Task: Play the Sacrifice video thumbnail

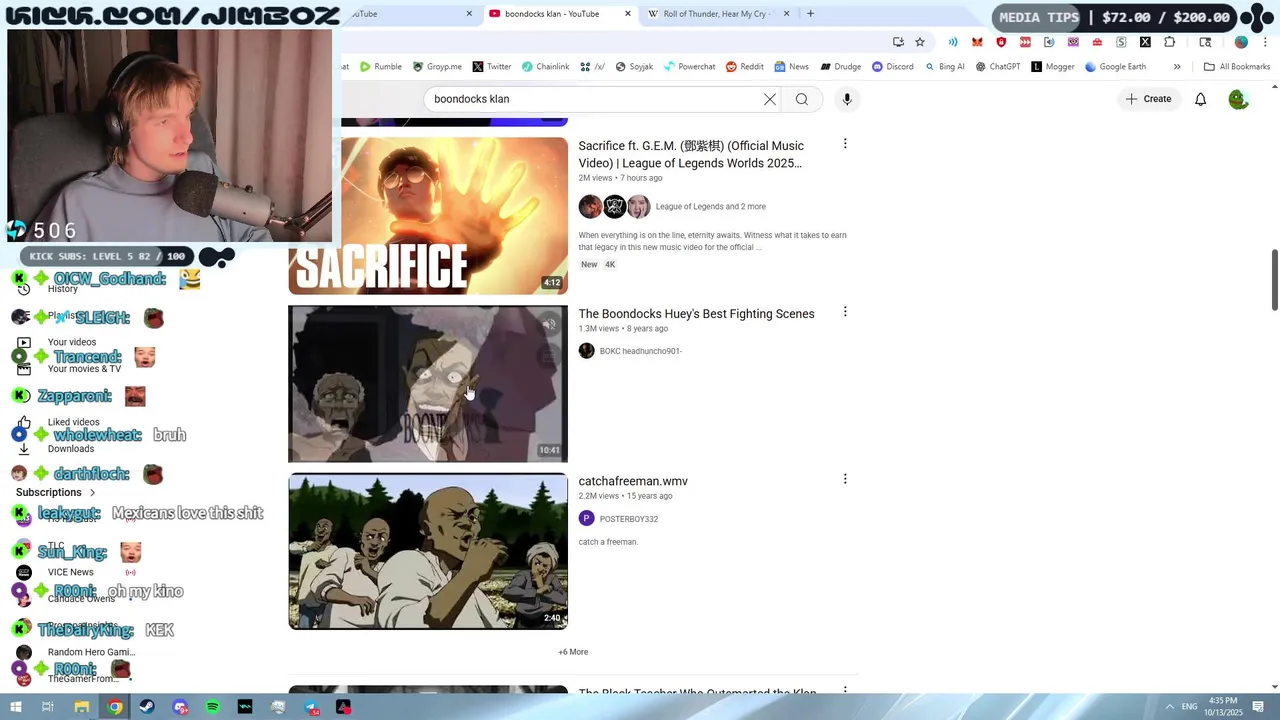Action: pyautogui.click(x=428, y=215)
